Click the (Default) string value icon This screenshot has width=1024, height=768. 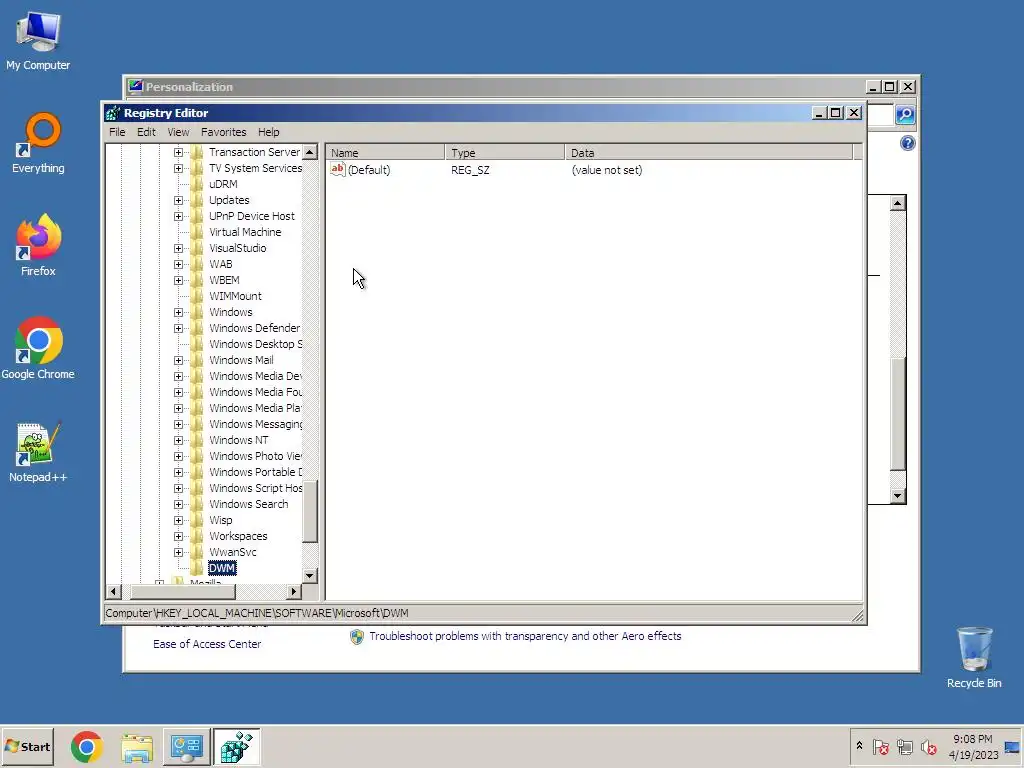[337, 170]
